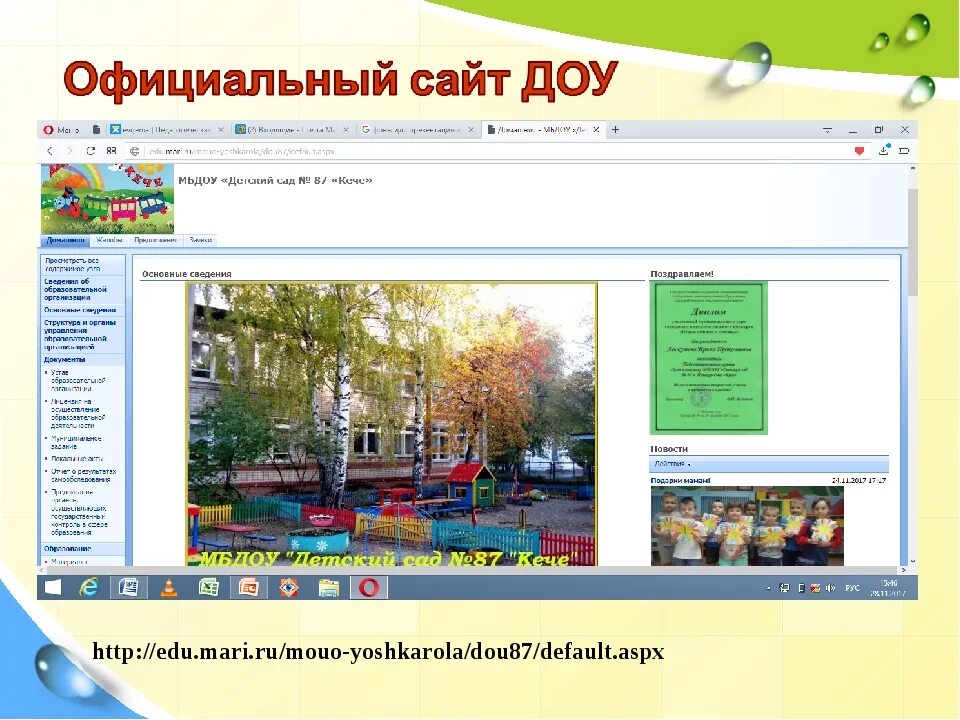Reload the page with the refresh icon

point(91,151)
